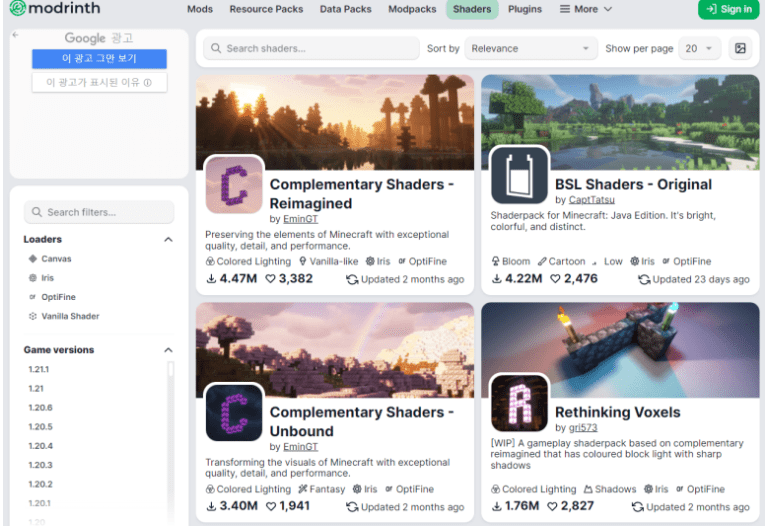Select game version 1.21.1

39,369
